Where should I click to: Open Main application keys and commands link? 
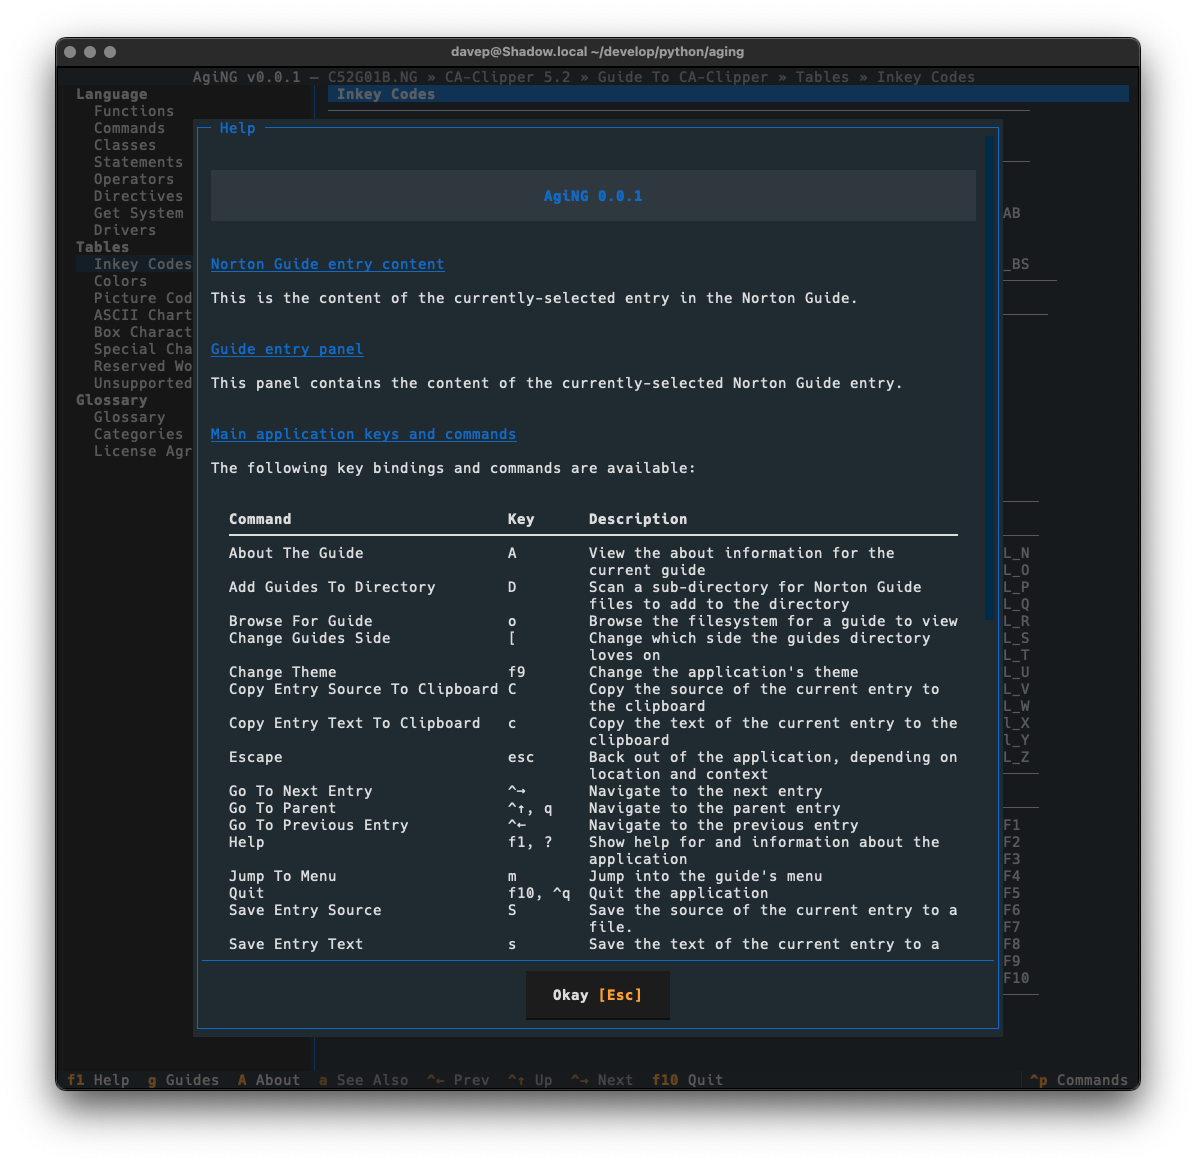coord(363,434)
